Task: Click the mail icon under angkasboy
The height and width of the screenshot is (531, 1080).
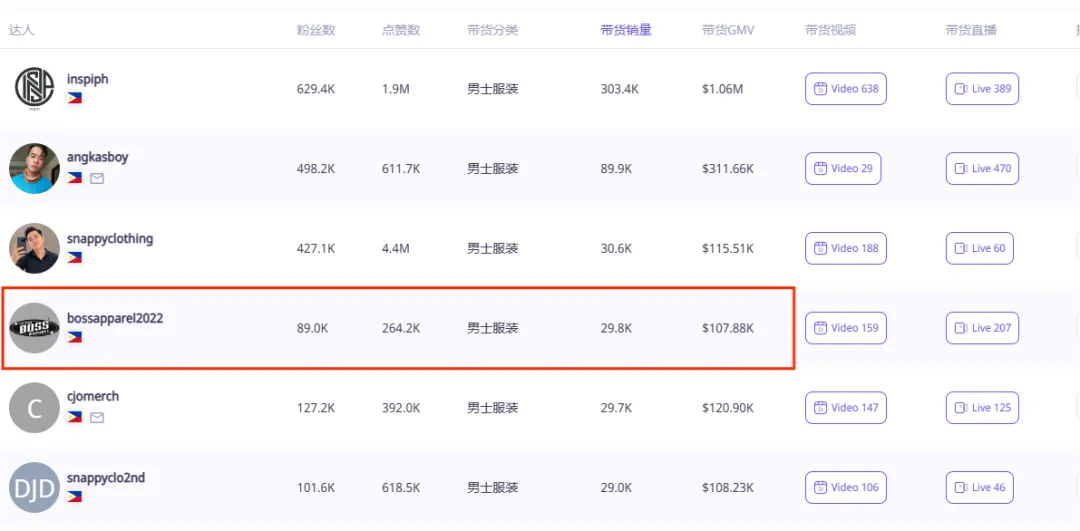Action: [97, 178]
